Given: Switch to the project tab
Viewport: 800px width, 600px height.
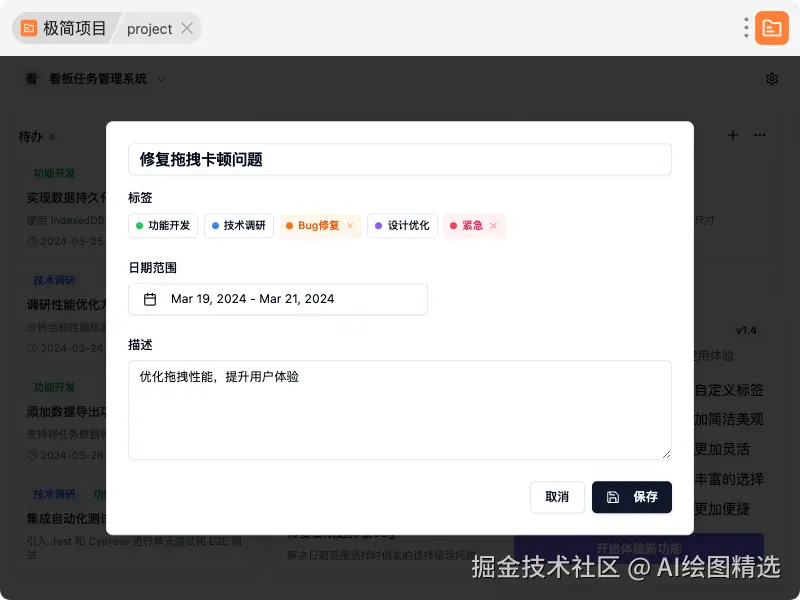Looking at the screenshot, I should 148,28.
